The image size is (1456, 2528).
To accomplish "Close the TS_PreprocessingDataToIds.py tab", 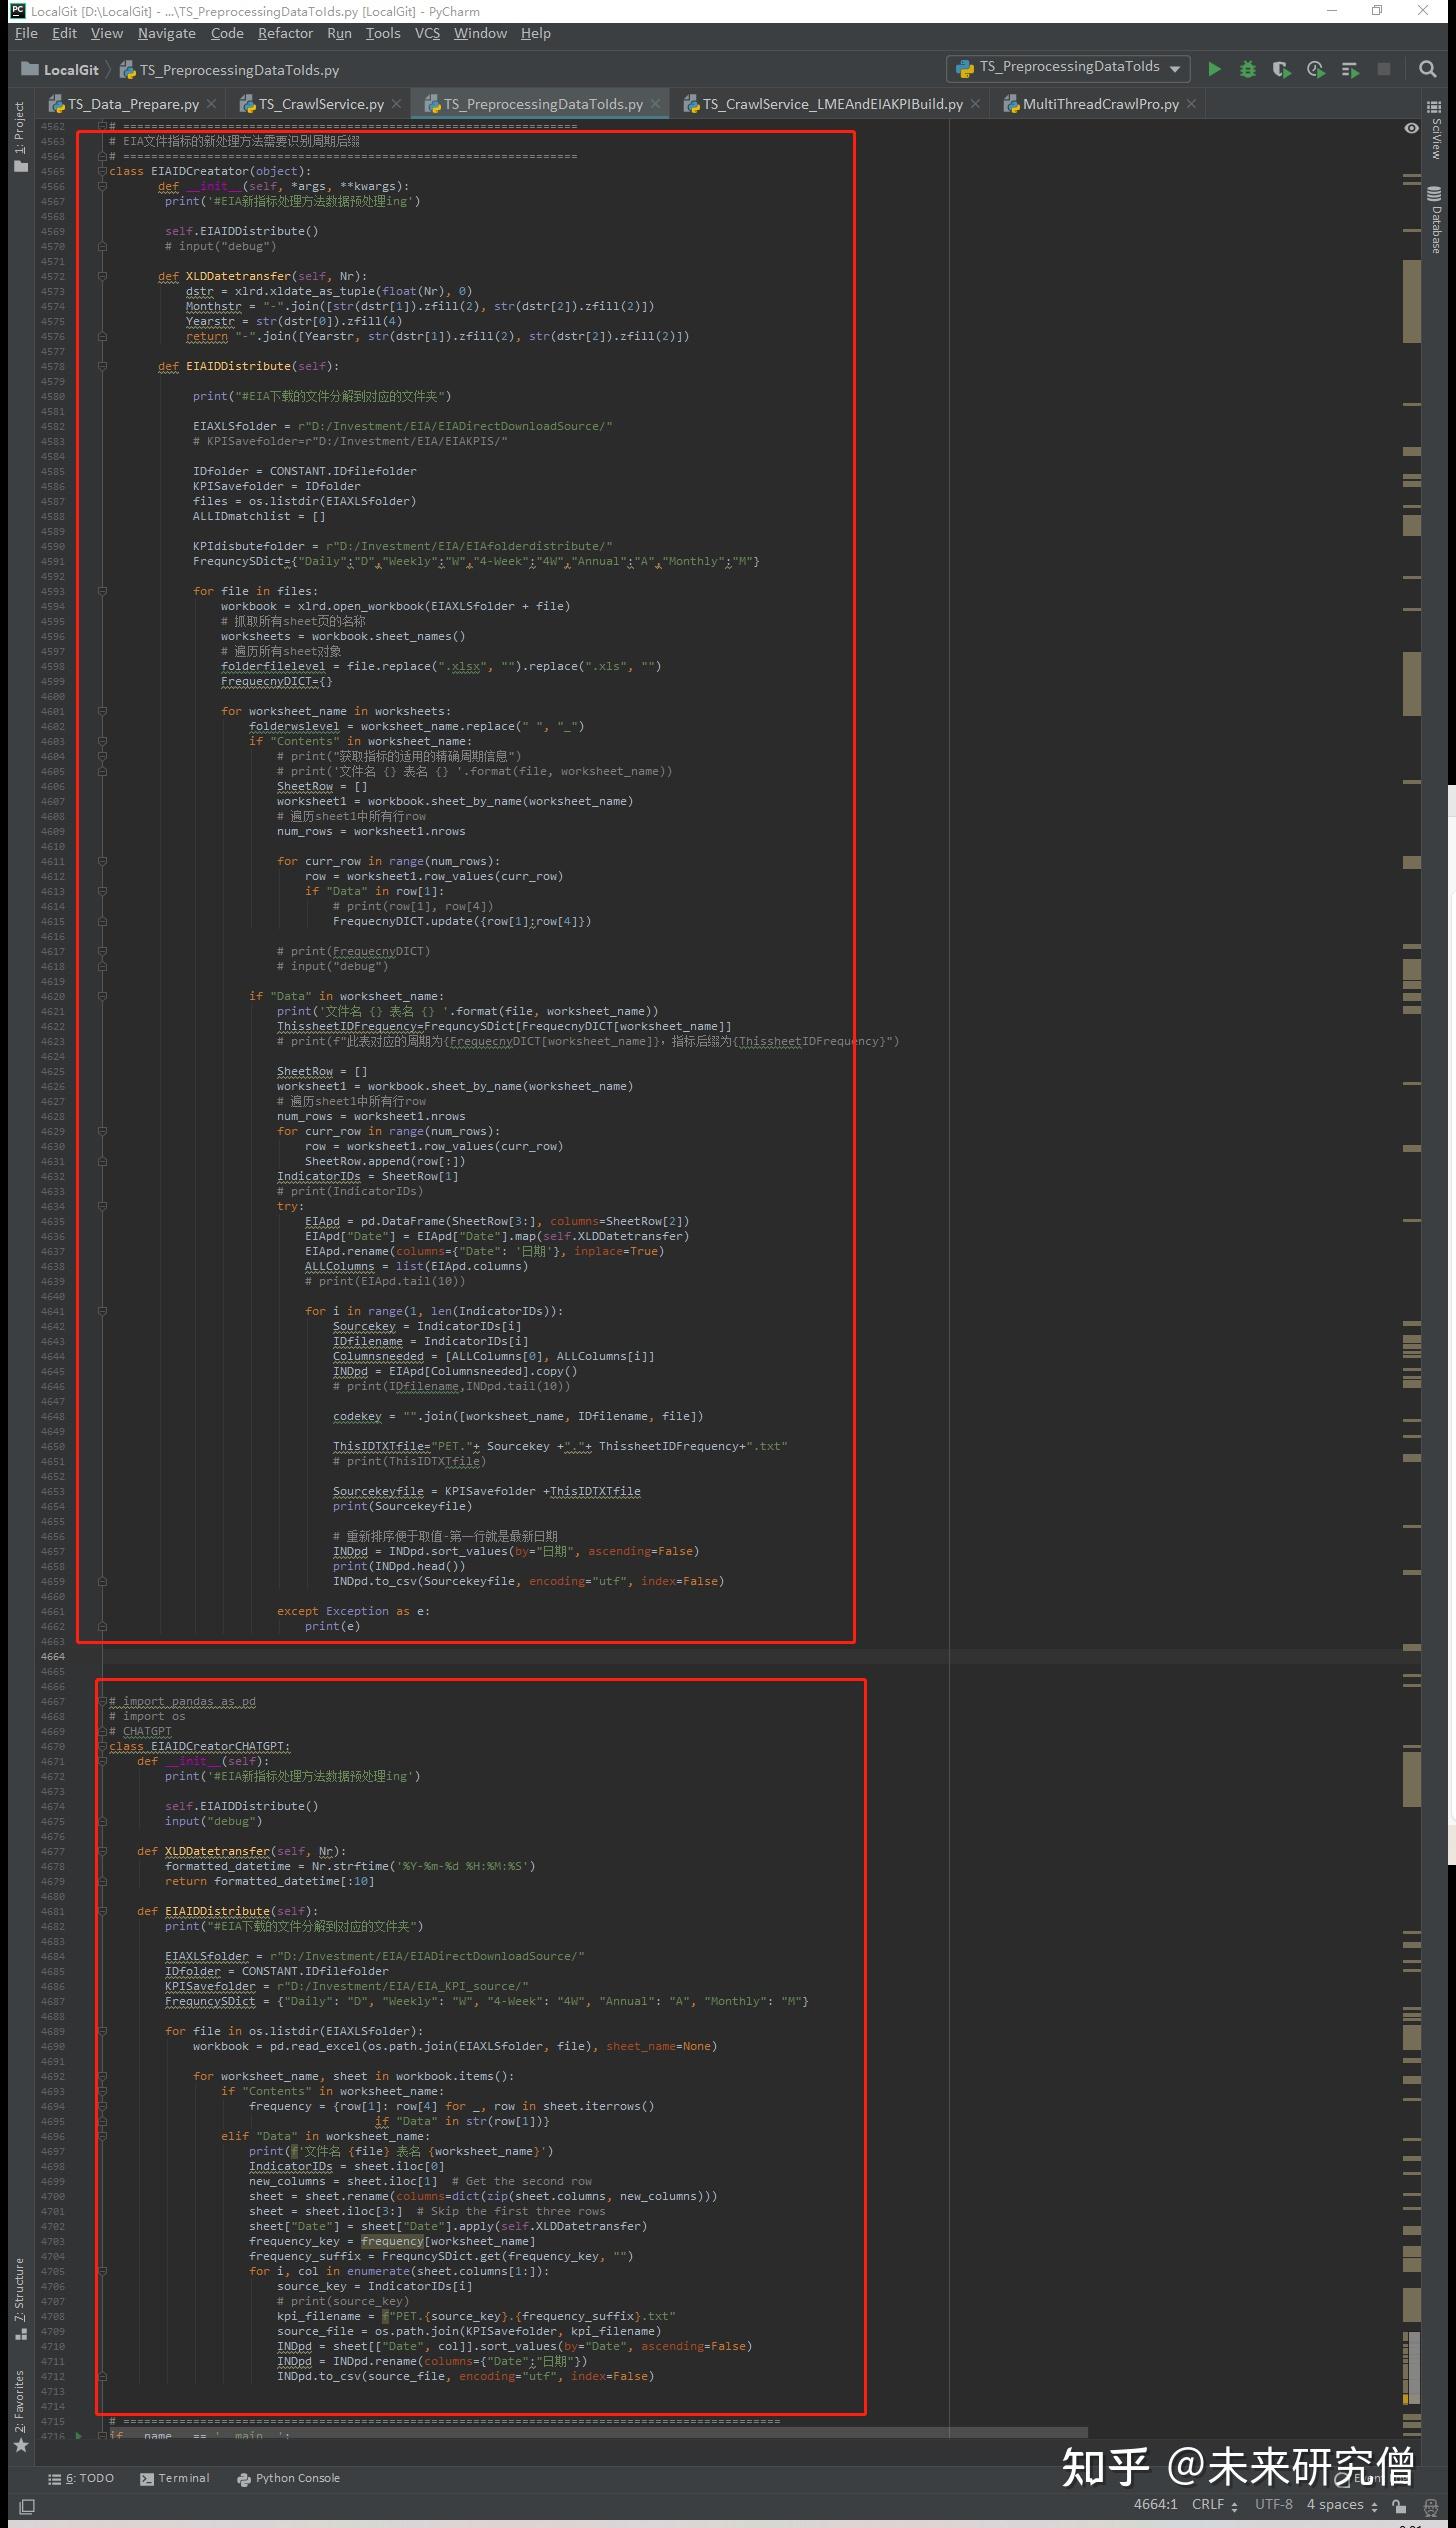I will 656,104.
